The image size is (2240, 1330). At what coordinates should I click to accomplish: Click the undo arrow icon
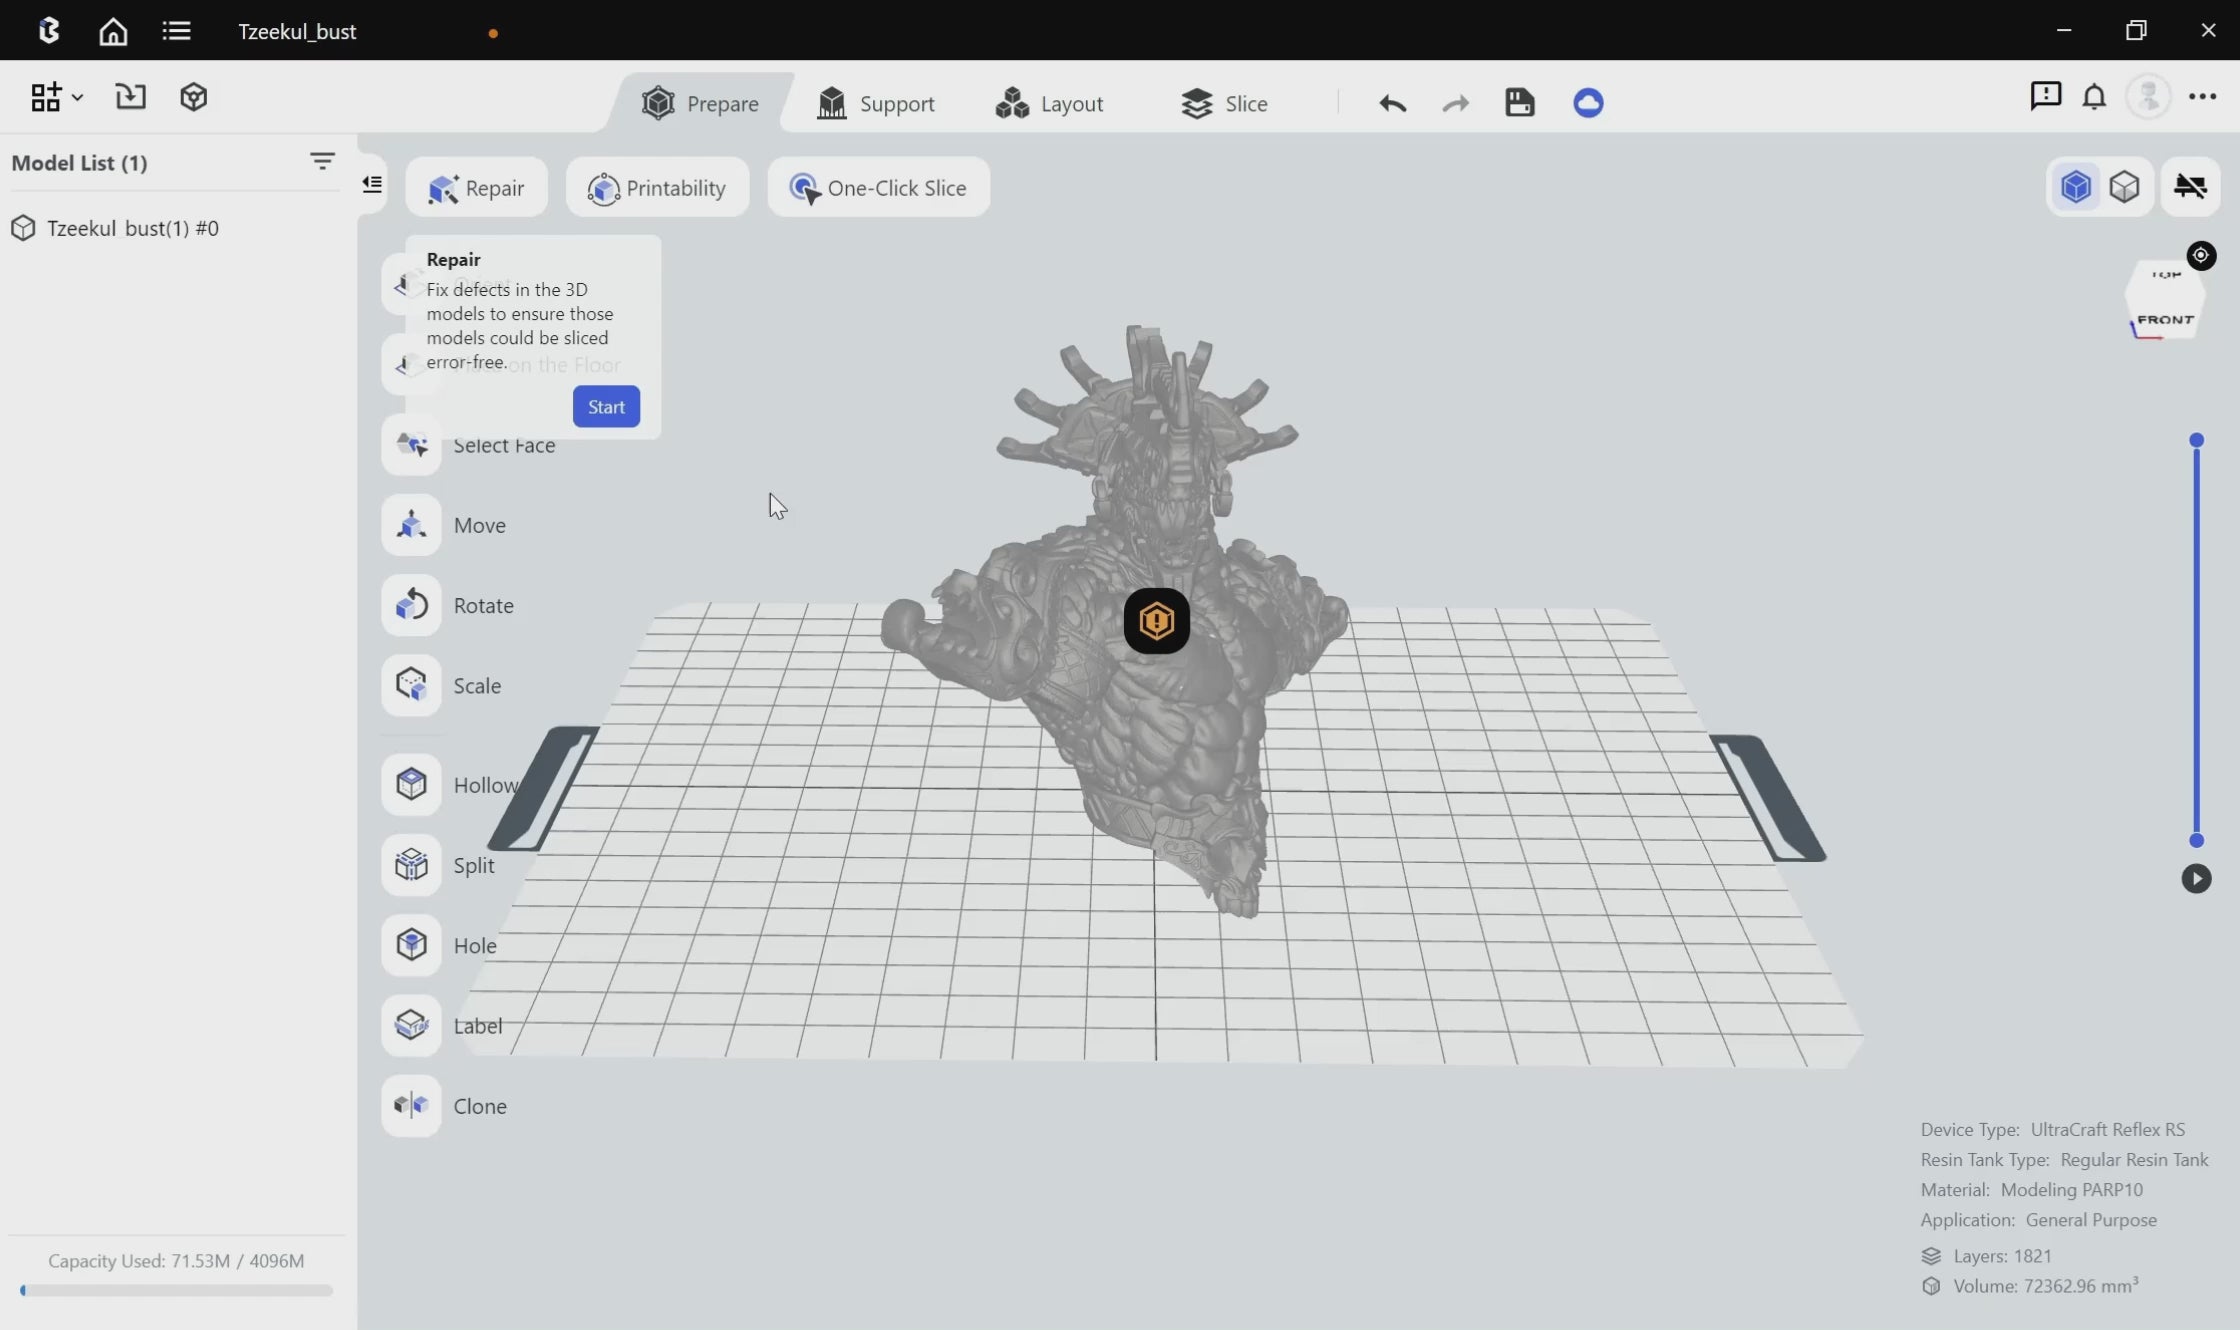click(x=1392, y=103)
